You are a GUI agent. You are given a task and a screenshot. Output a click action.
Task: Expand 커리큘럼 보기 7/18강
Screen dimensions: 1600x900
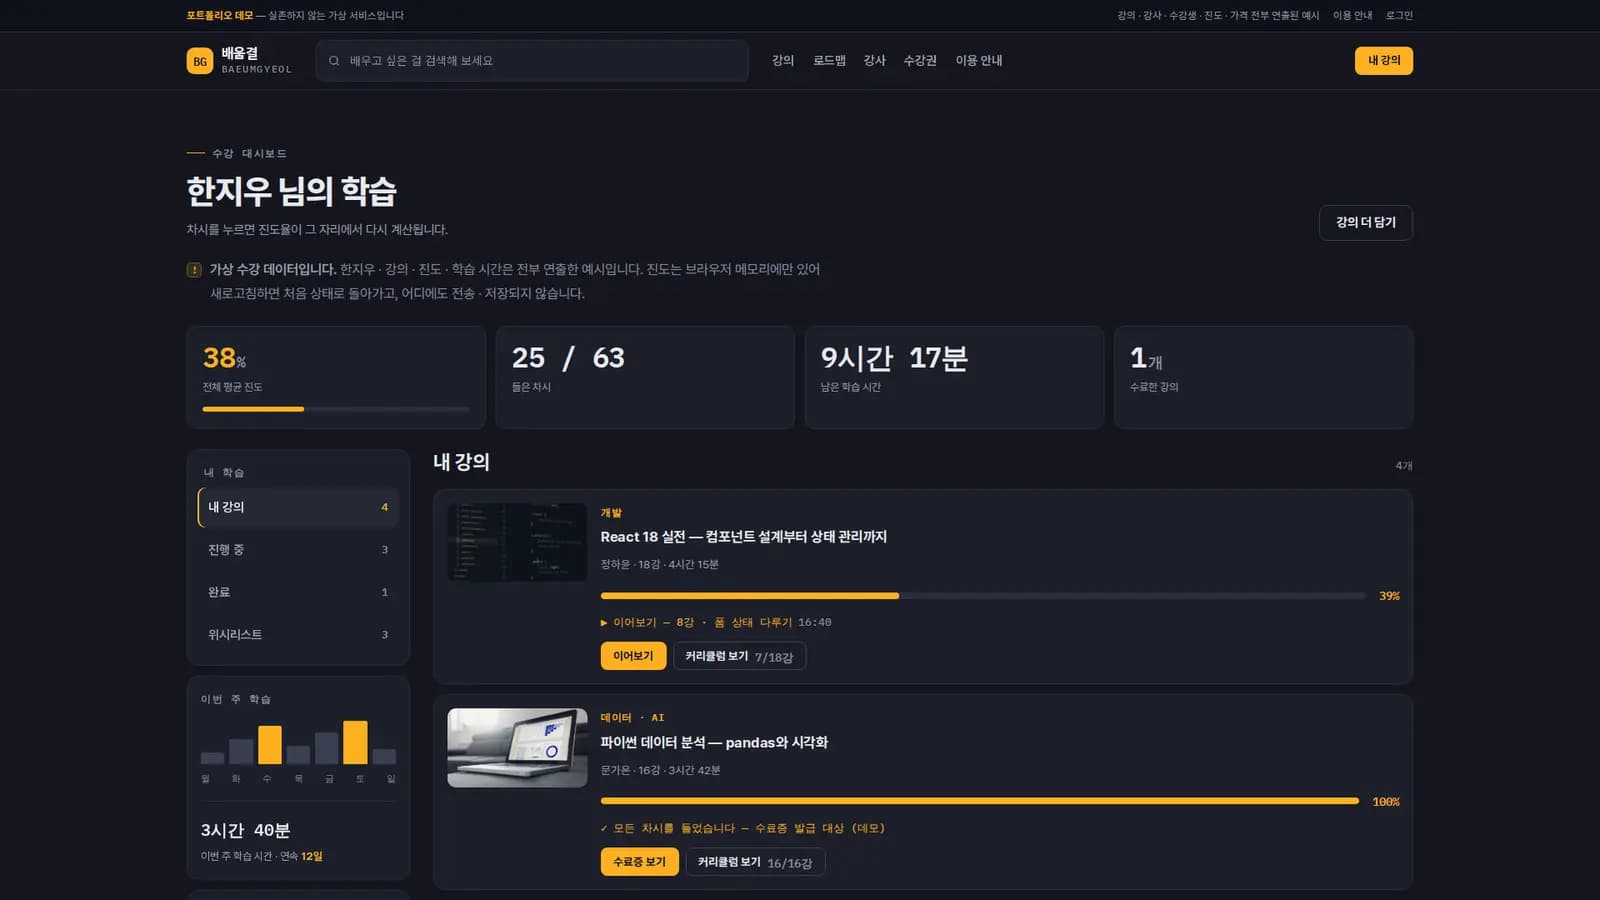(739, 656)
